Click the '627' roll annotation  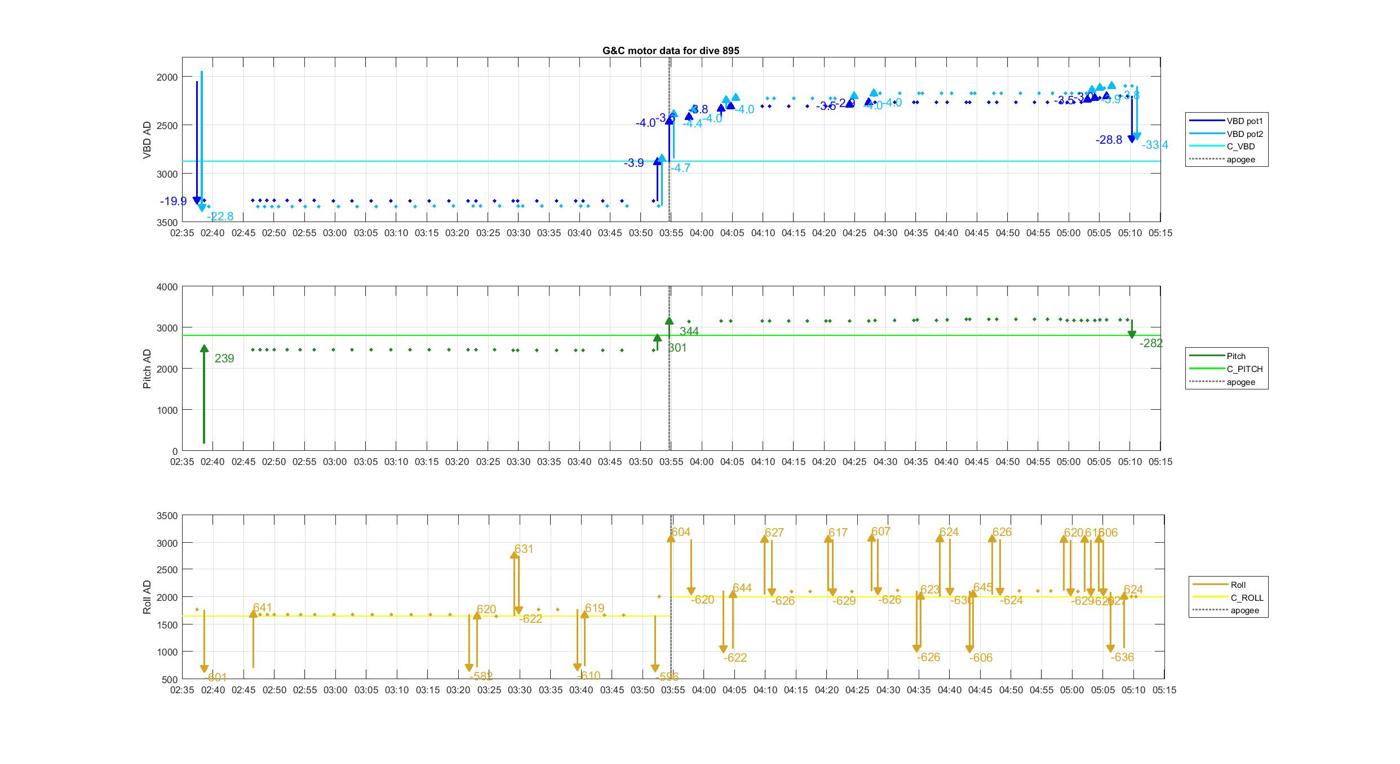(774, 533)
